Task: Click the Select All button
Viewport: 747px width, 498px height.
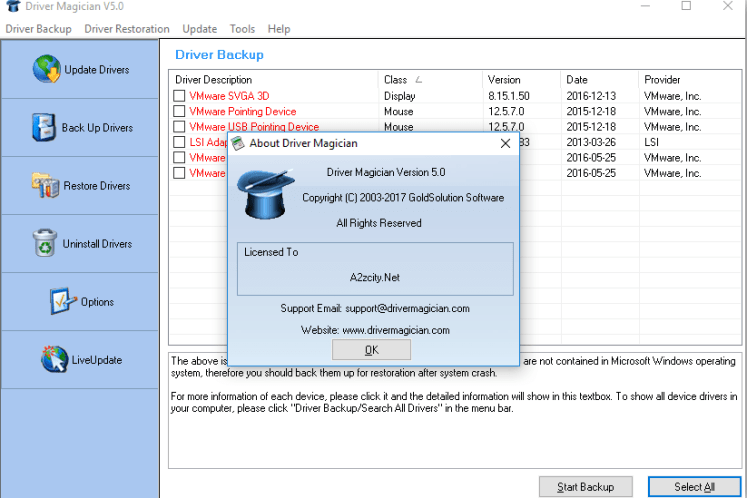Action: point(694,487)
